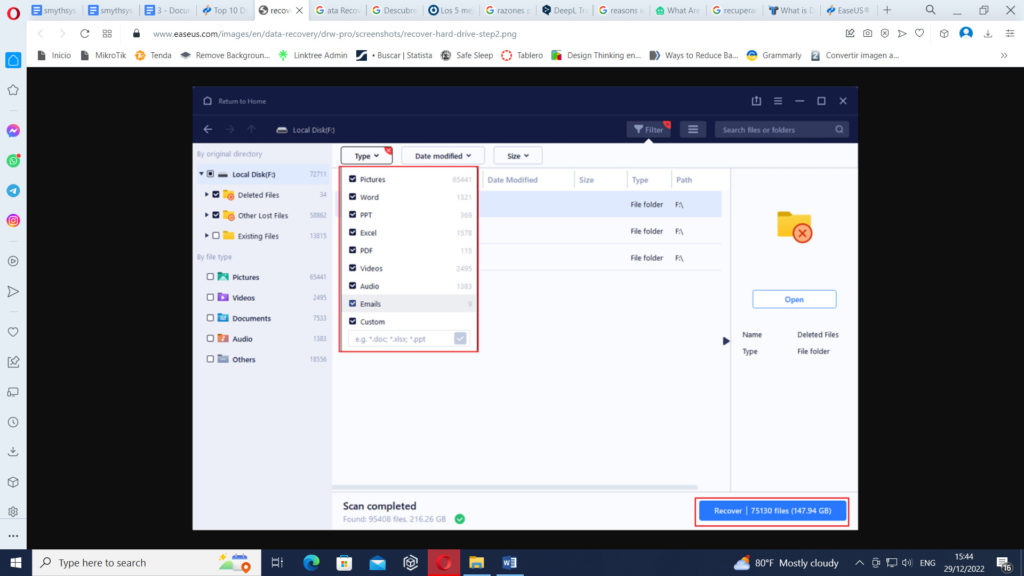This screenshot has height=576, width=1024.
Task: Show more bookmarks chevron
Action: point(1004,56)
